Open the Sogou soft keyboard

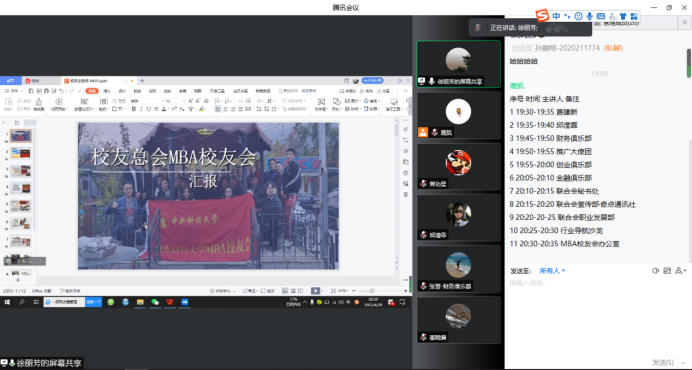[x=601, y=16]
